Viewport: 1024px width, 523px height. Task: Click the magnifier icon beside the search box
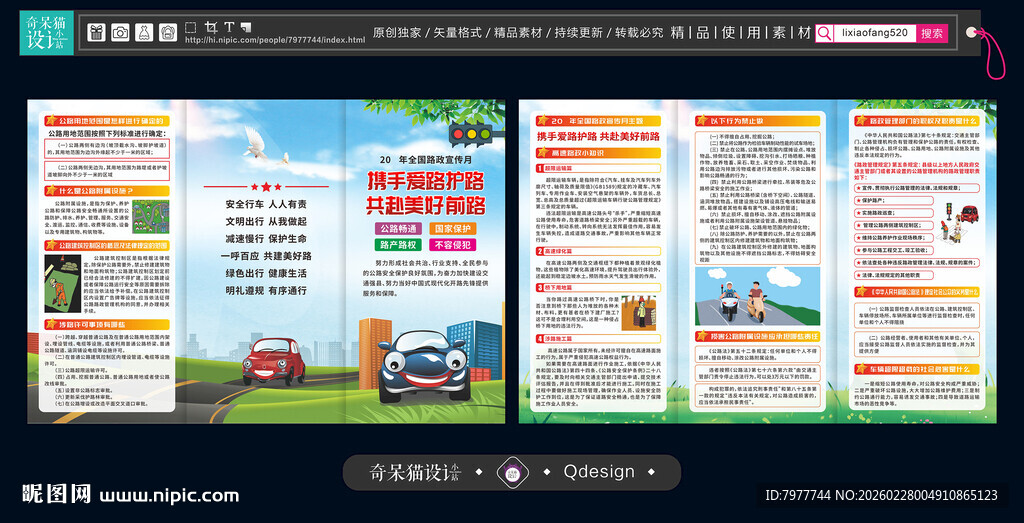[824, 33]
